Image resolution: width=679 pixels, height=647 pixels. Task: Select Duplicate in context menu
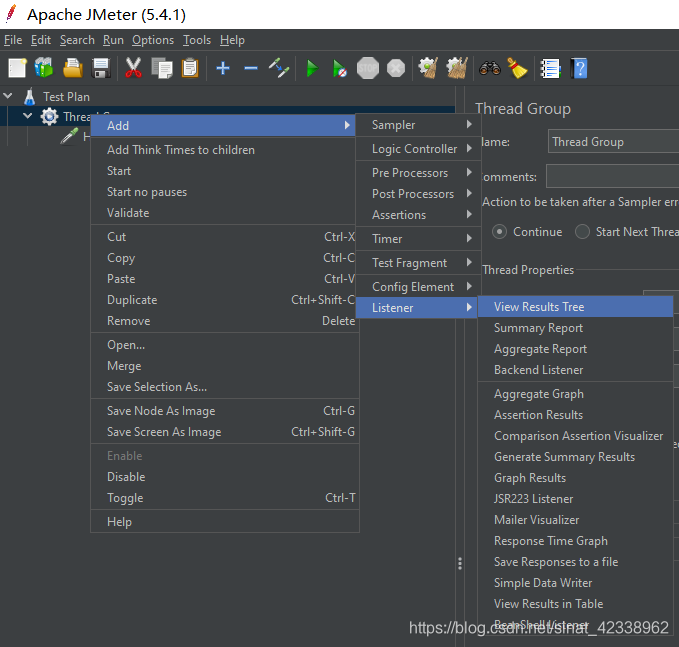click(x=223, y=300)
